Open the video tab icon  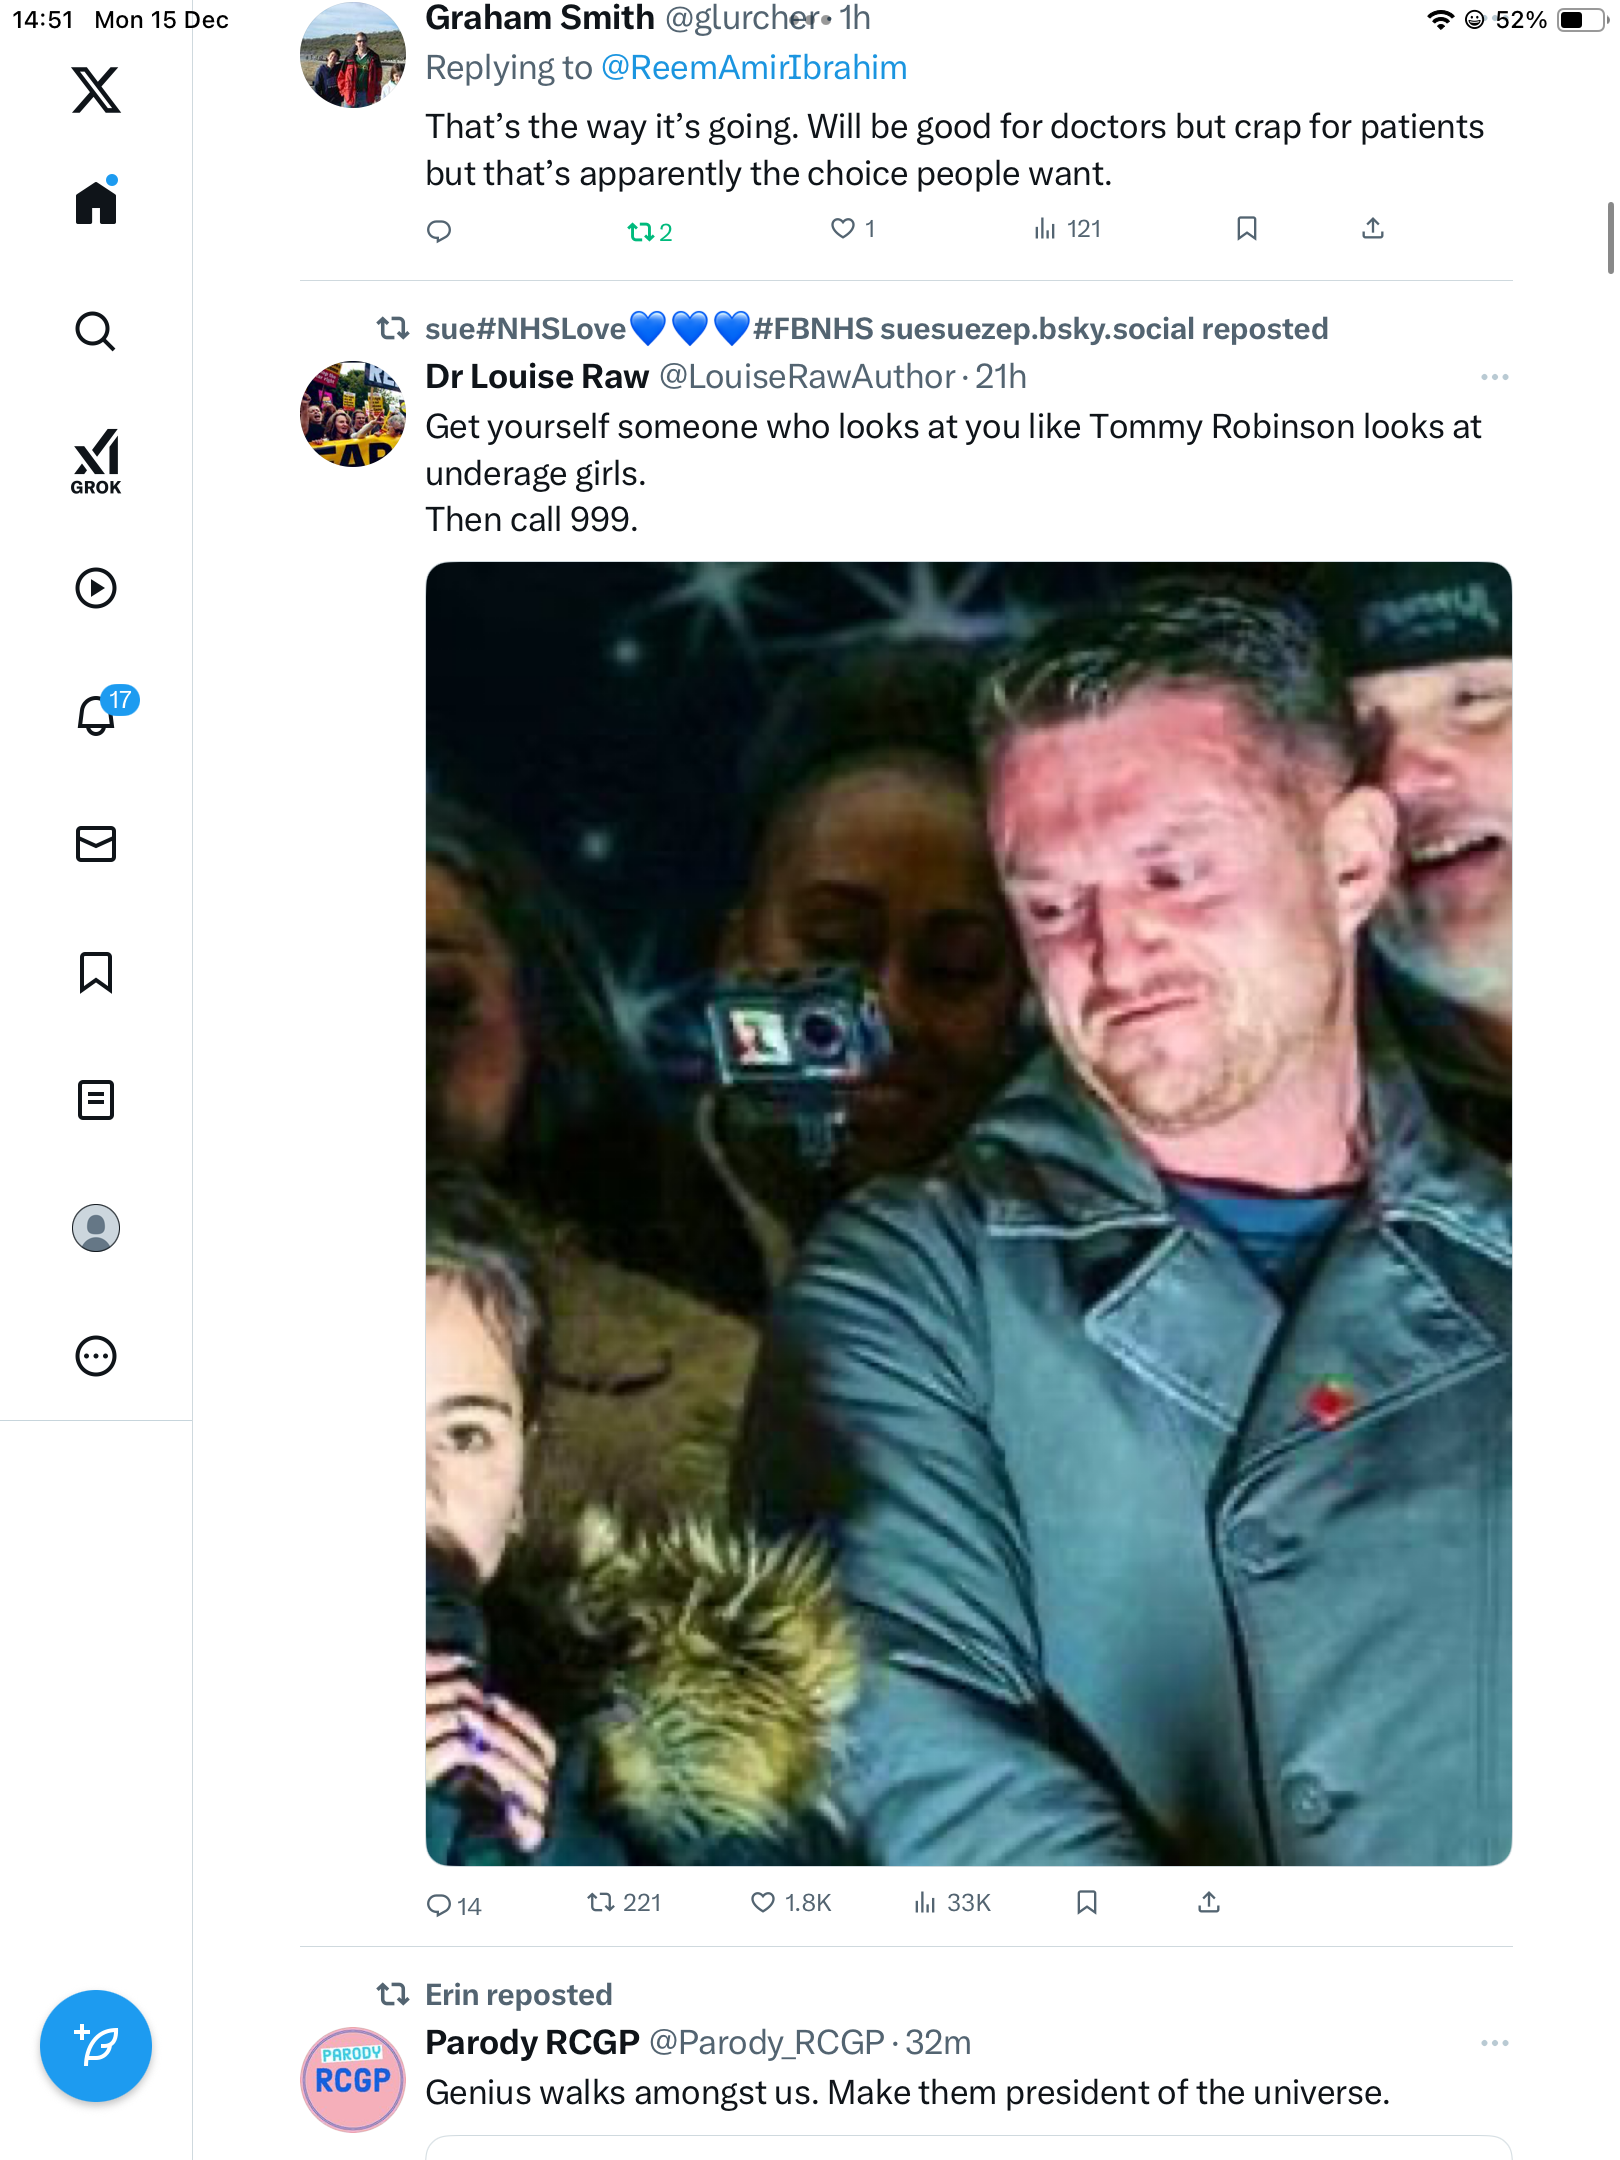[96, 588]
